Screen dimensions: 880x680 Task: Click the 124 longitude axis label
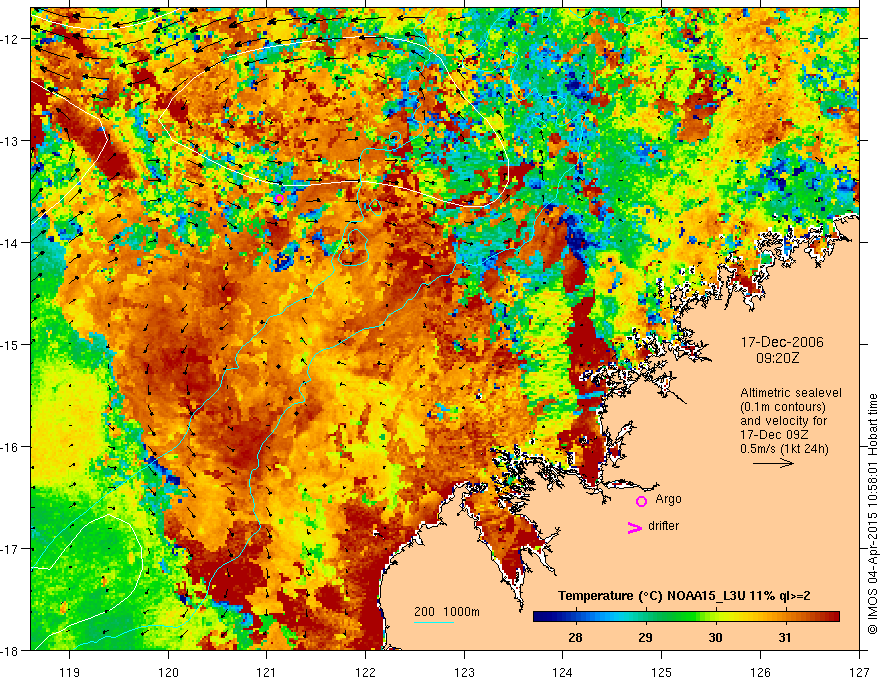coord(563,672)
